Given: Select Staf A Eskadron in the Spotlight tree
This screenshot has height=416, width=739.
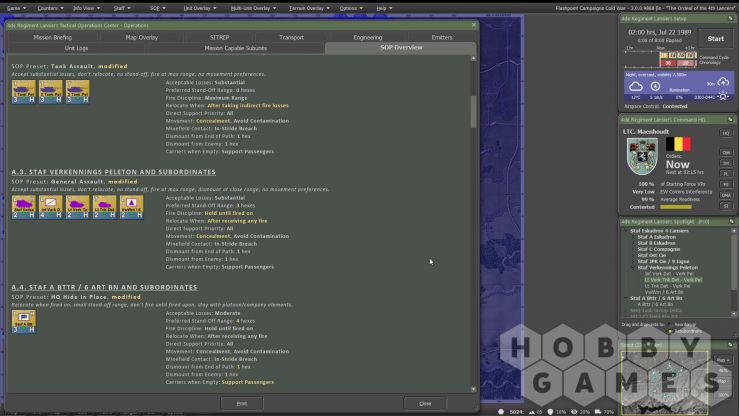Looking at the screenshot, I should click(657, 237).
